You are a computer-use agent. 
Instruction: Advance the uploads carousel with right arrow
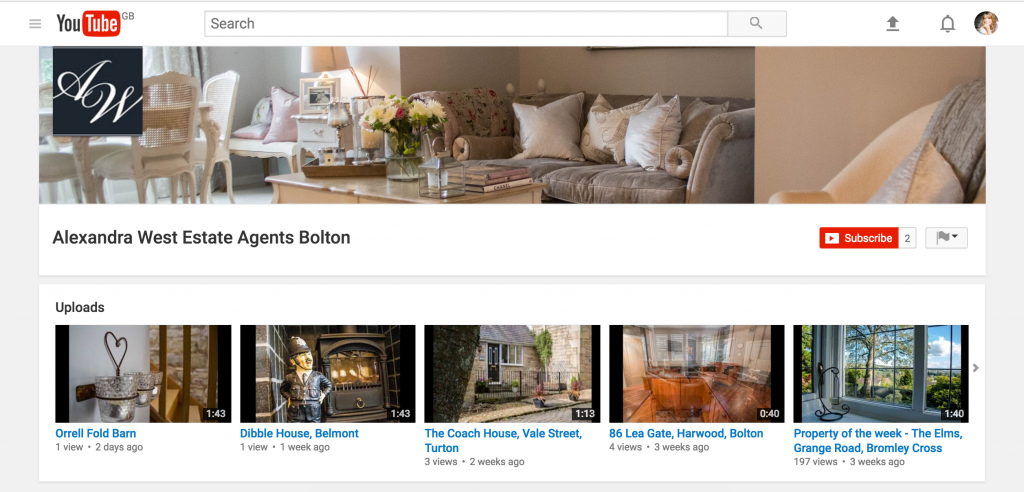[976, 368]
